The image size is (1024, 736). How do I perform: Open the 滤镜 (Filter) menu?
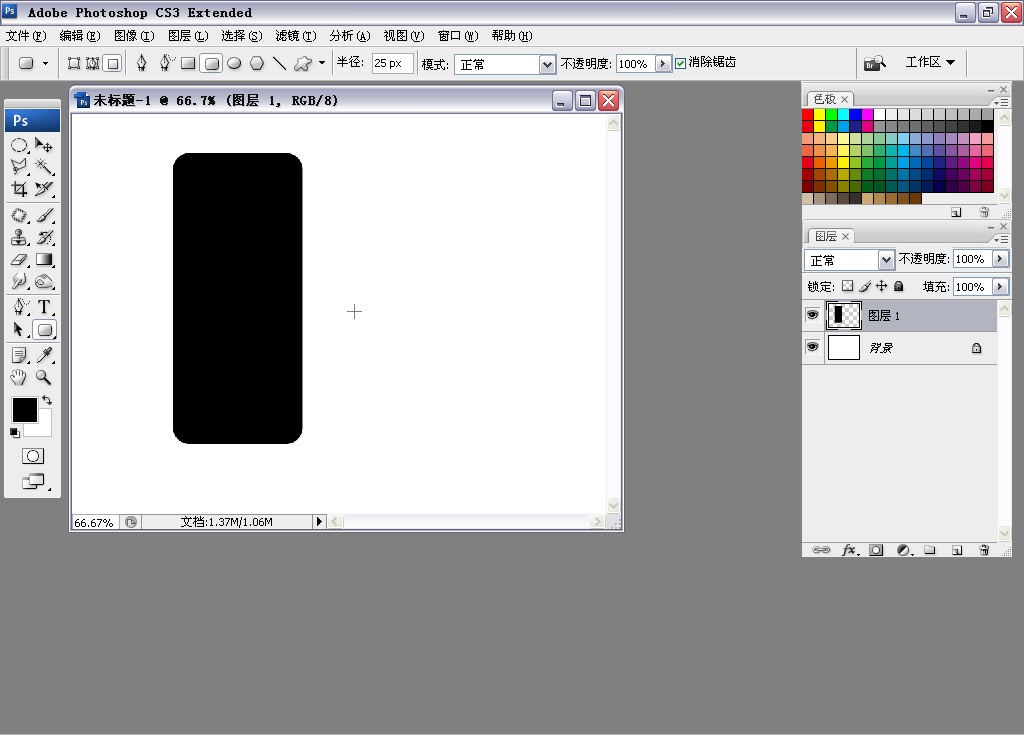(x=296, y=36)
